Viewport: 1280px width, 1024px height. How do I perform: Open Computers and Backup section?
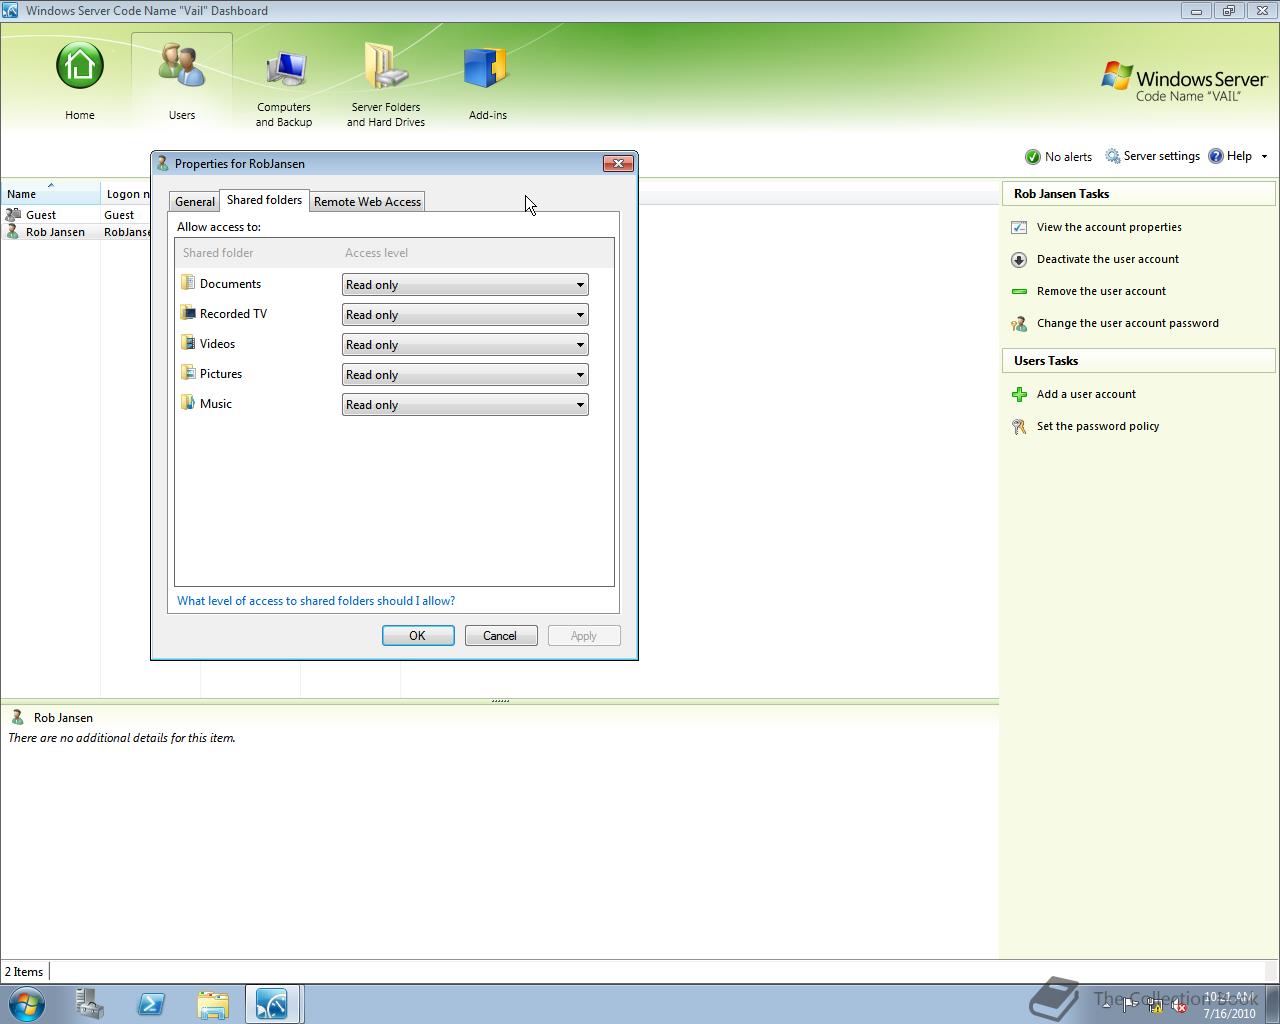click(284, 88)
